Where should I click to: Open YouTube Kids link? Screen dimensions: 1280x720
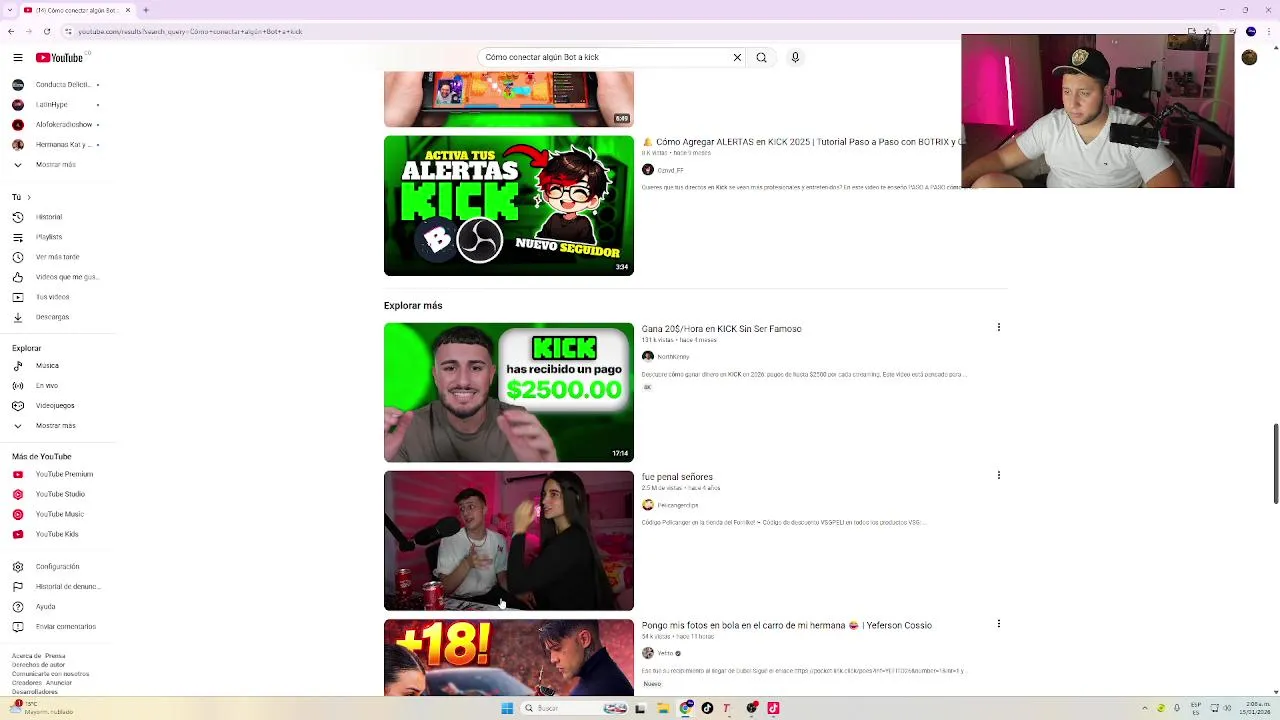(58, 534)
